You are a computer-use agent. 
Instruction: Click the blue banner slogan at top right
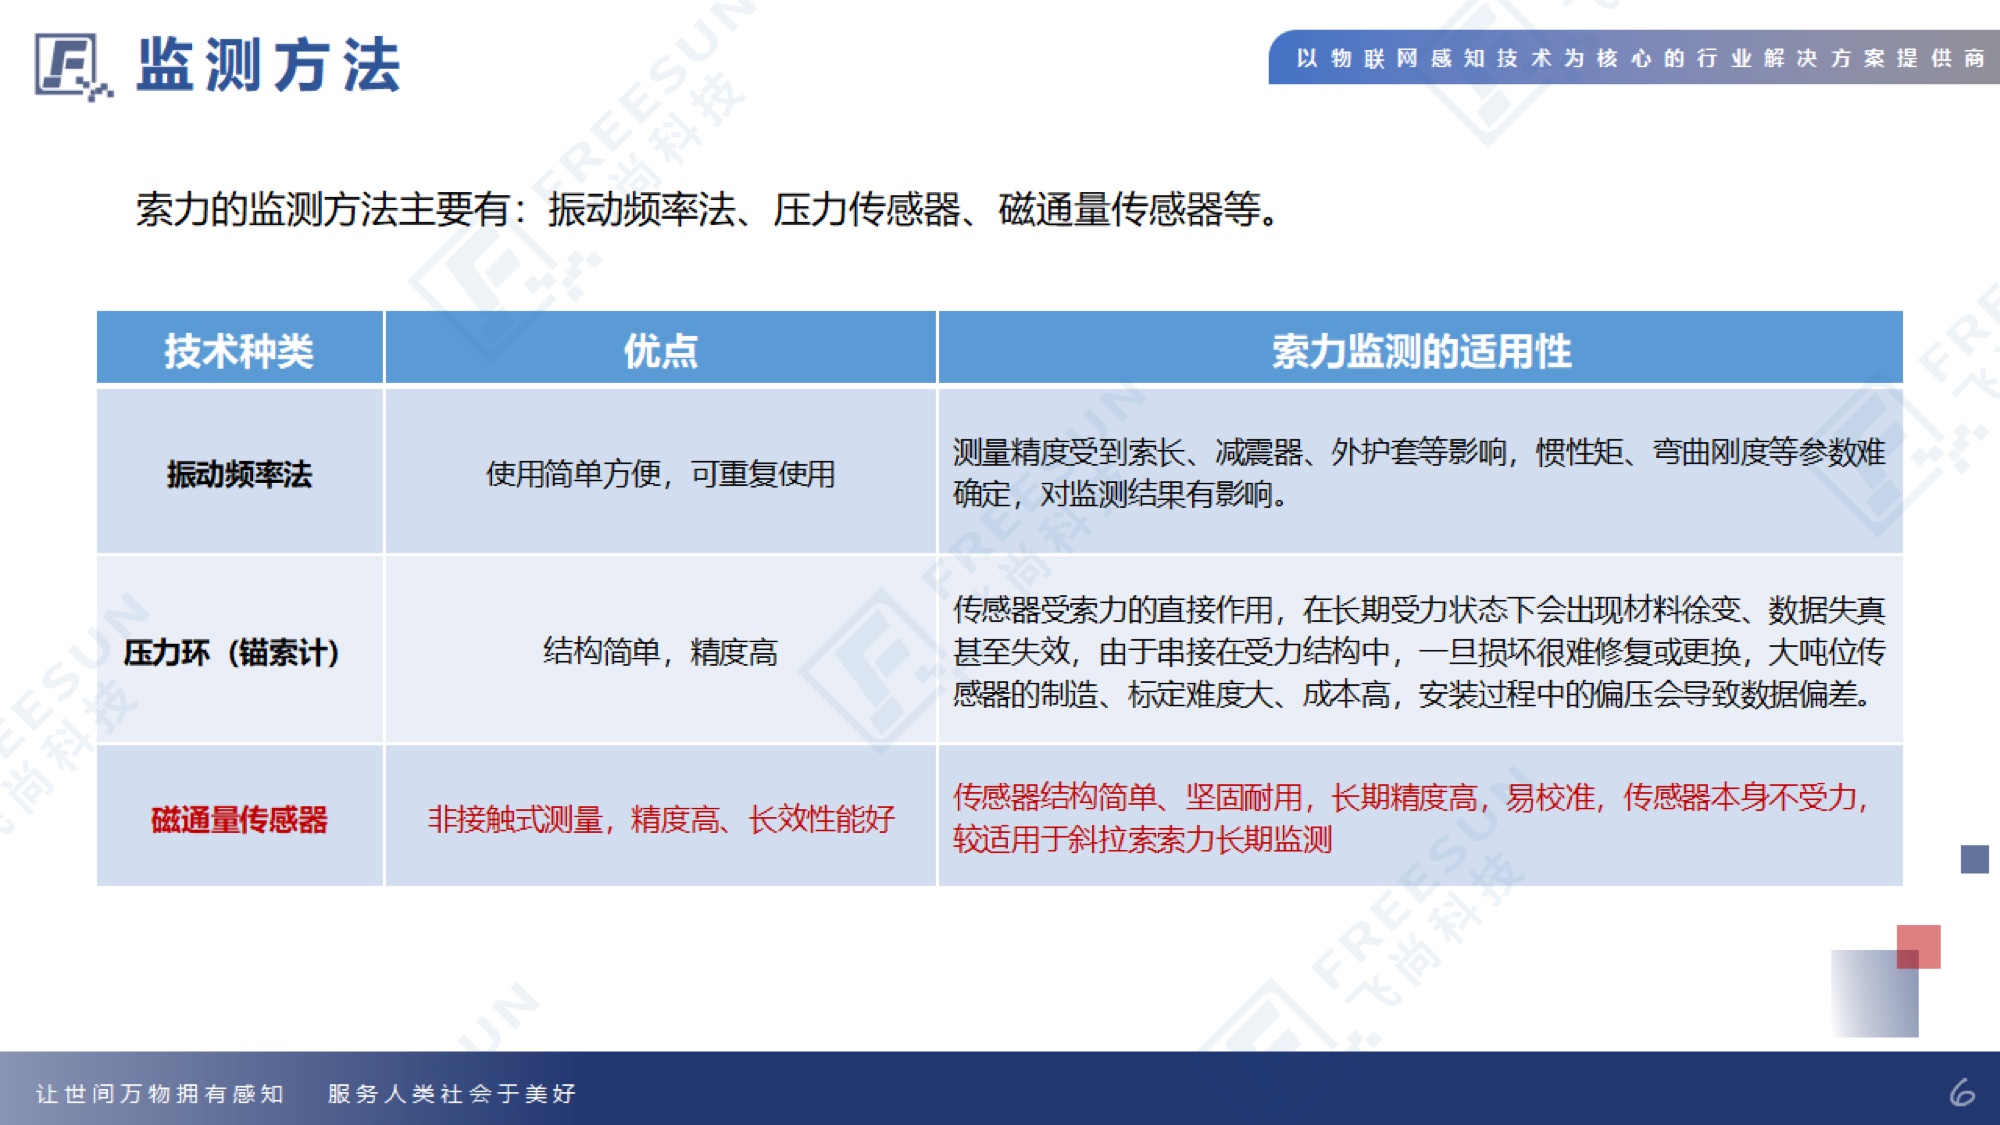click(1638, 58)
